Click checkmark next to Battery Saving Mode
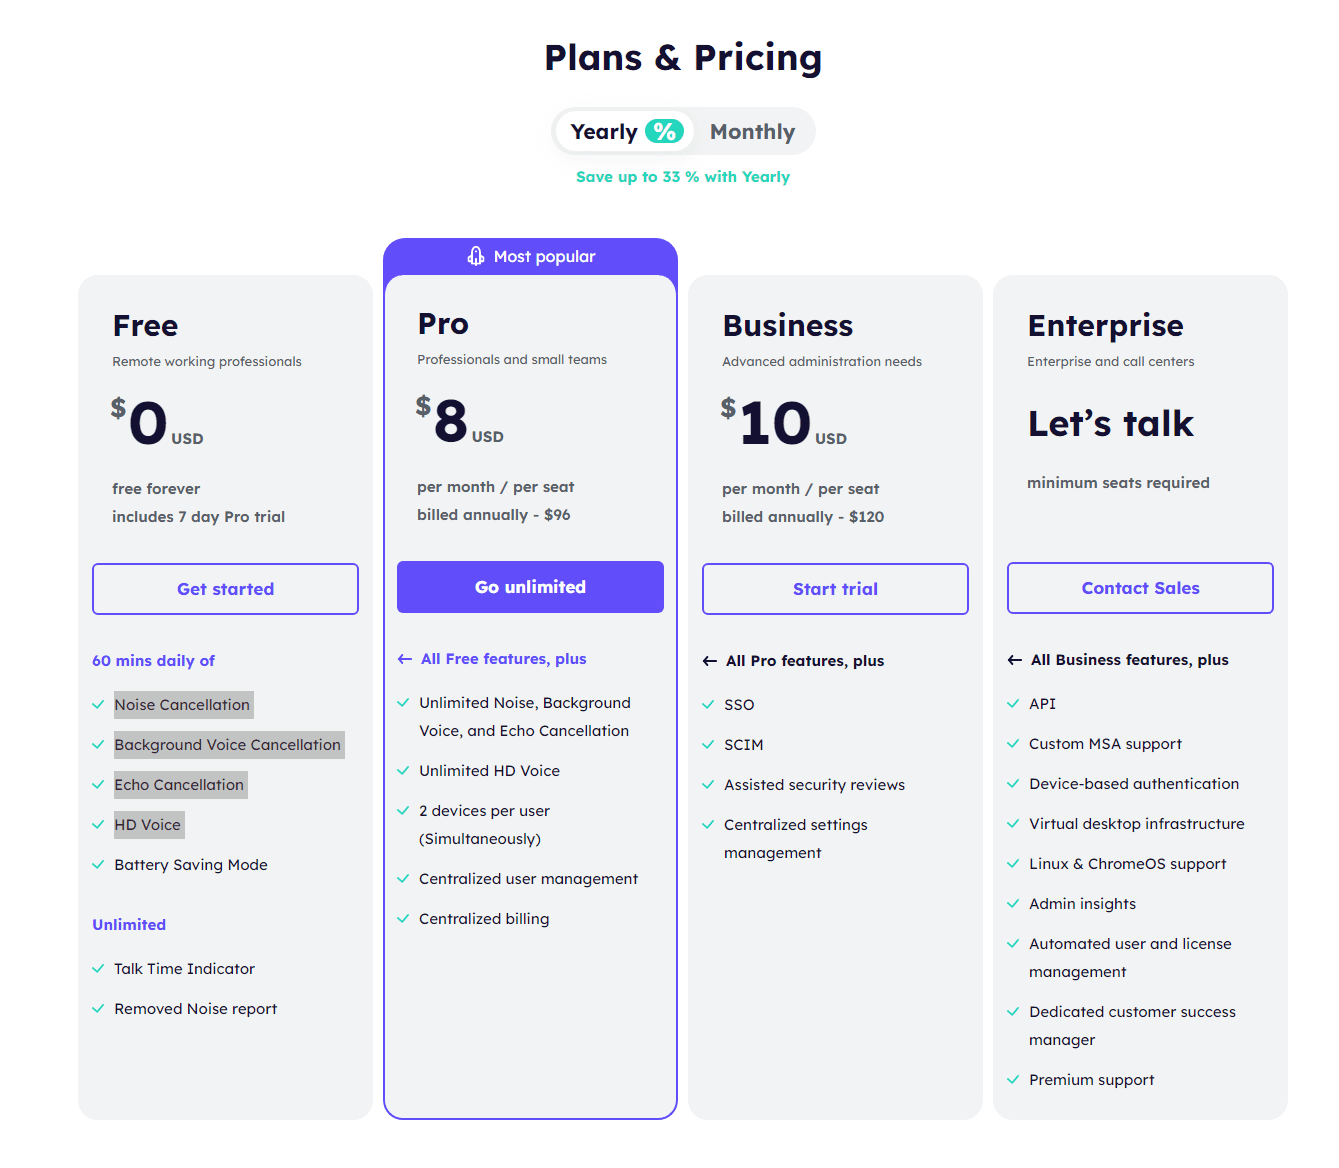Viewport: 1339px width, 1168px height. (98, 865)
